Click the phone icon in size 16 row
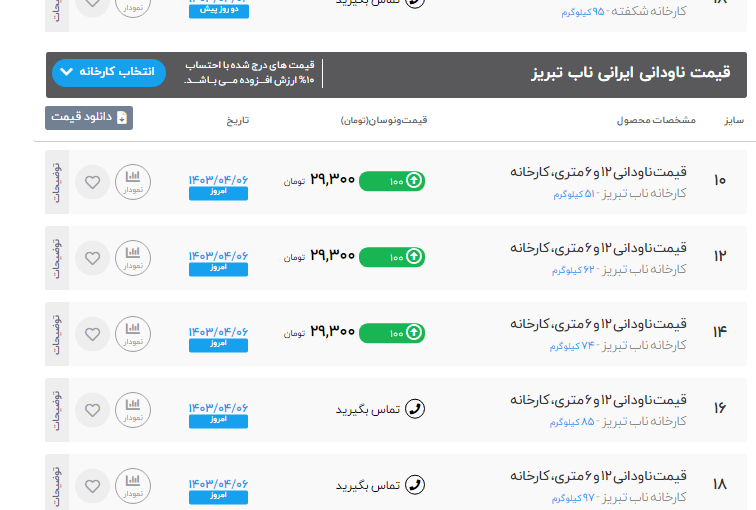Image resolution: width=756 pixels, height=510 pixels. (415, 409)
